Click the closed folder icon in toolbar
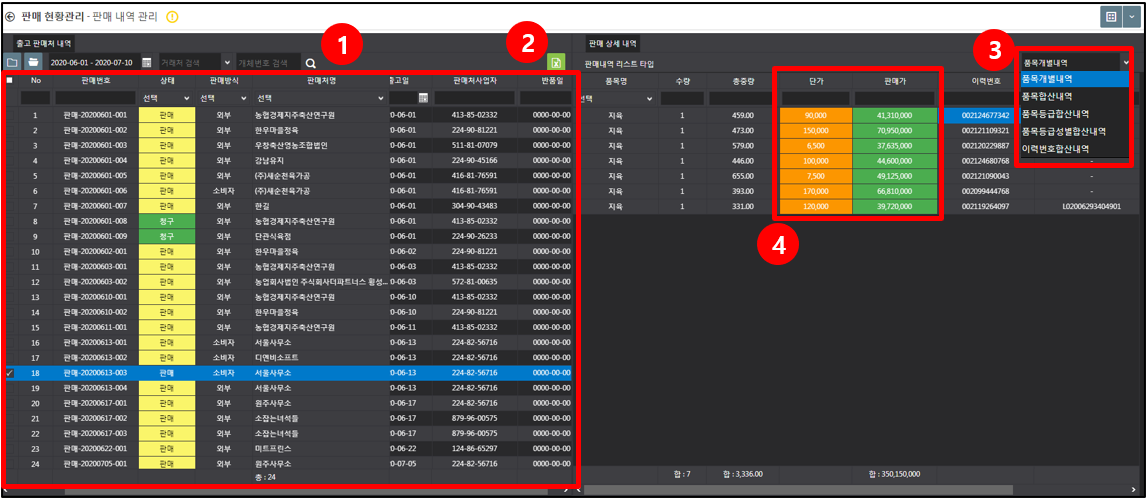The width and height of the screenshot is (1147, 500). point(12,63)
